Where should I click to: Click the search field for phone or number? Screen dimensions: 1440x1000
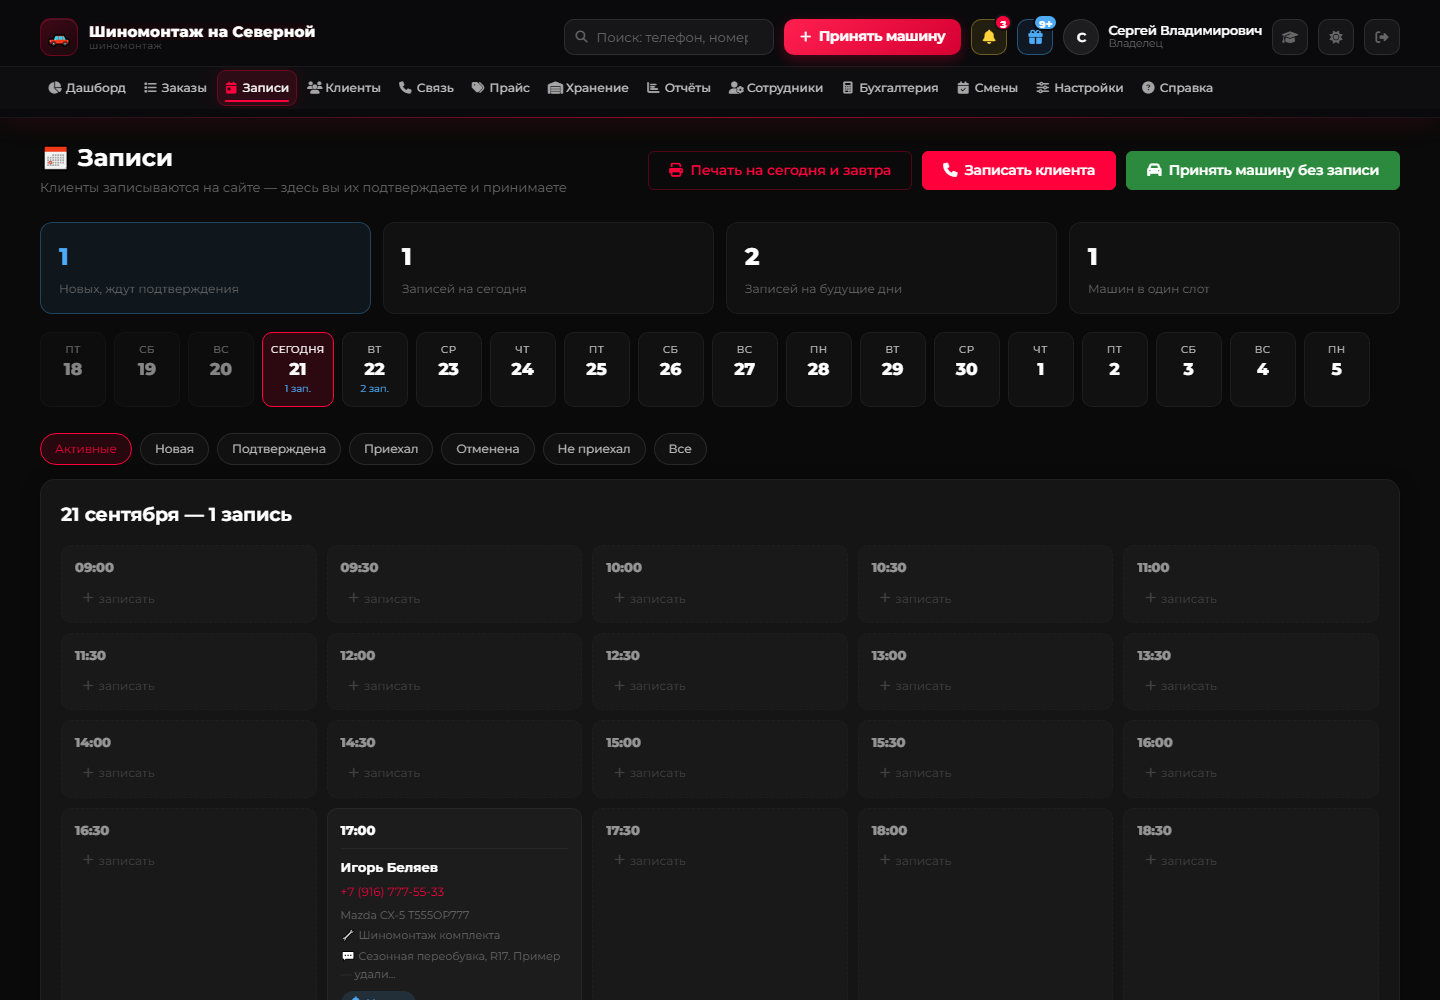[669, 37]
